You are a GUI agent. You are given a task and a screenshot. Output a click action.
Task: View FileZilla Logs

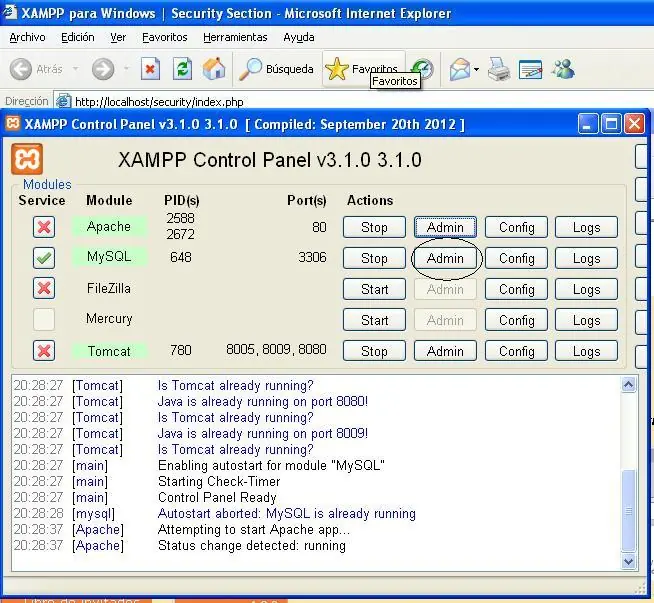click(x=586, y=289)
